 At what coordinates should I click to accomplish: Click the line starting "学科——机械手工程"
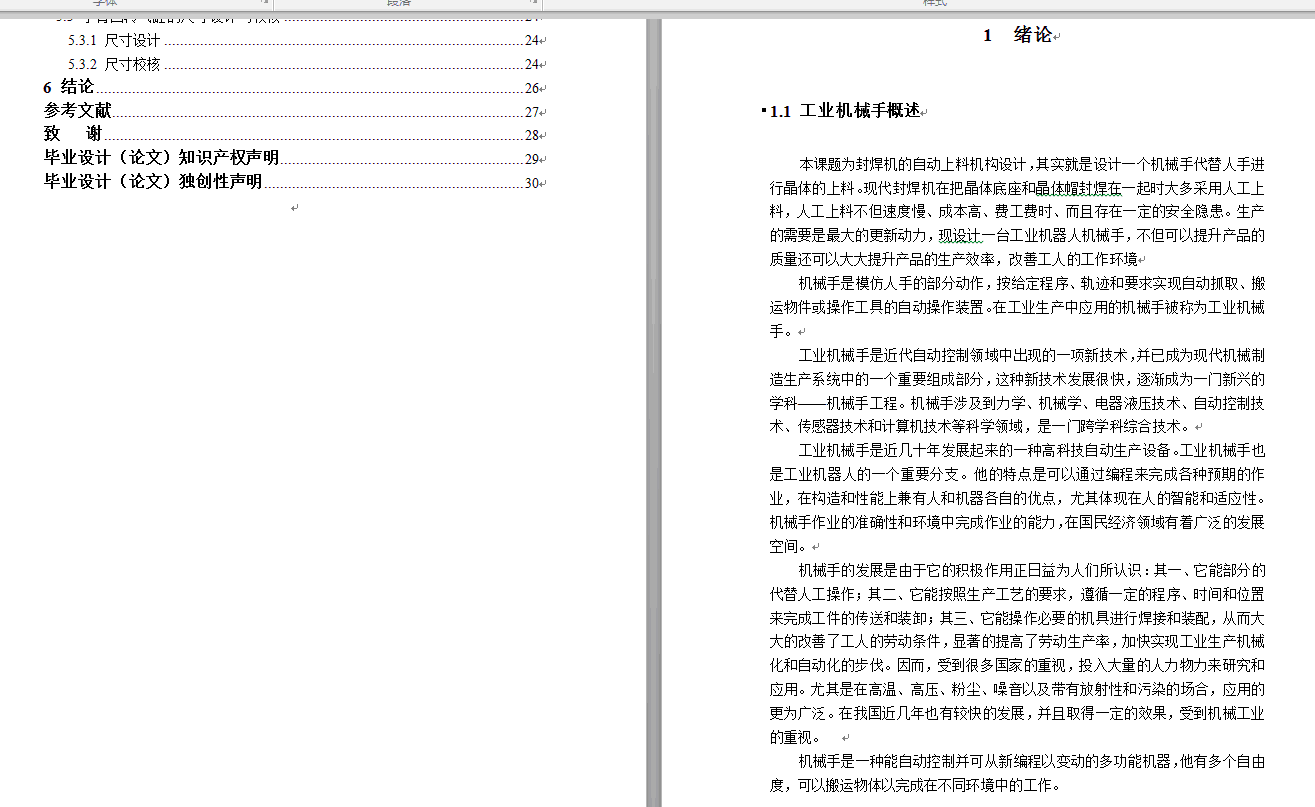coord(1017,403)
